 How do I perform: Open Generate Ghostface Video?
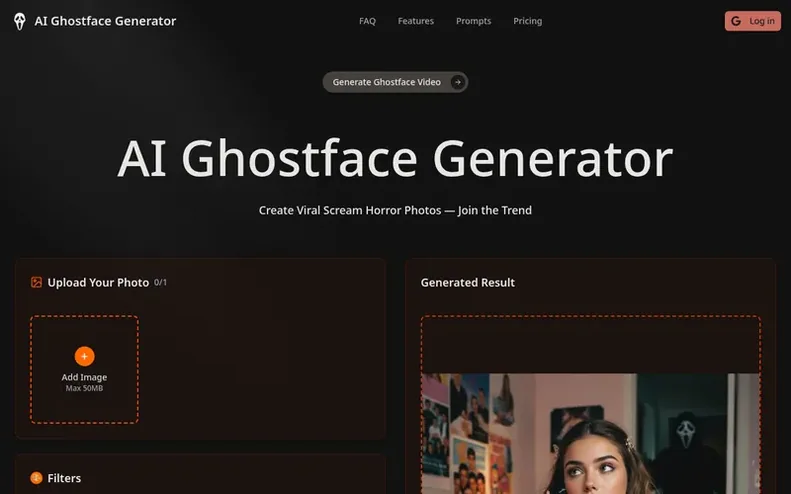click(x=395, y=82)
